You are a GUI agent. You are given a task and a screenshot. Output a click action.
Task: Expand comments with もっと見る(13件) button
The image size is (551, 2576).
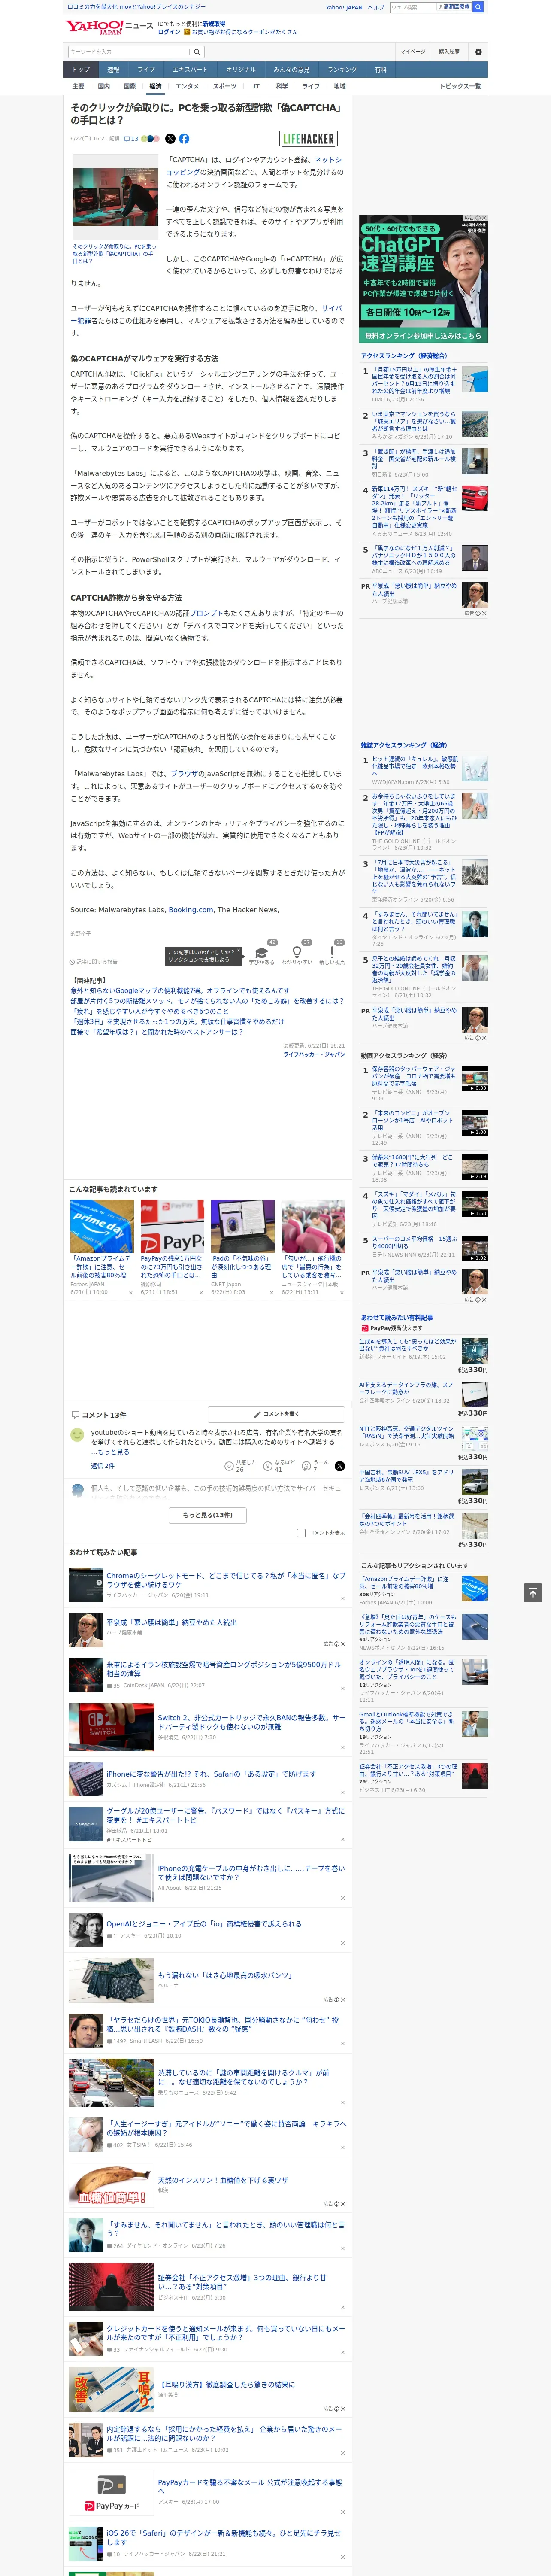[208, 1515]
